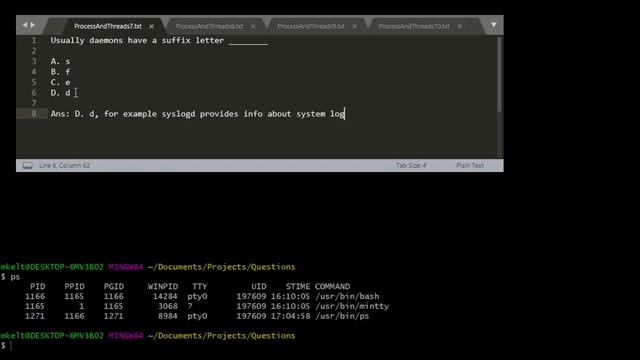Click the text 'Usually daemons have a suffix letter'
The height and width of the screenshot is (360, 640).
tap(137, 40)
